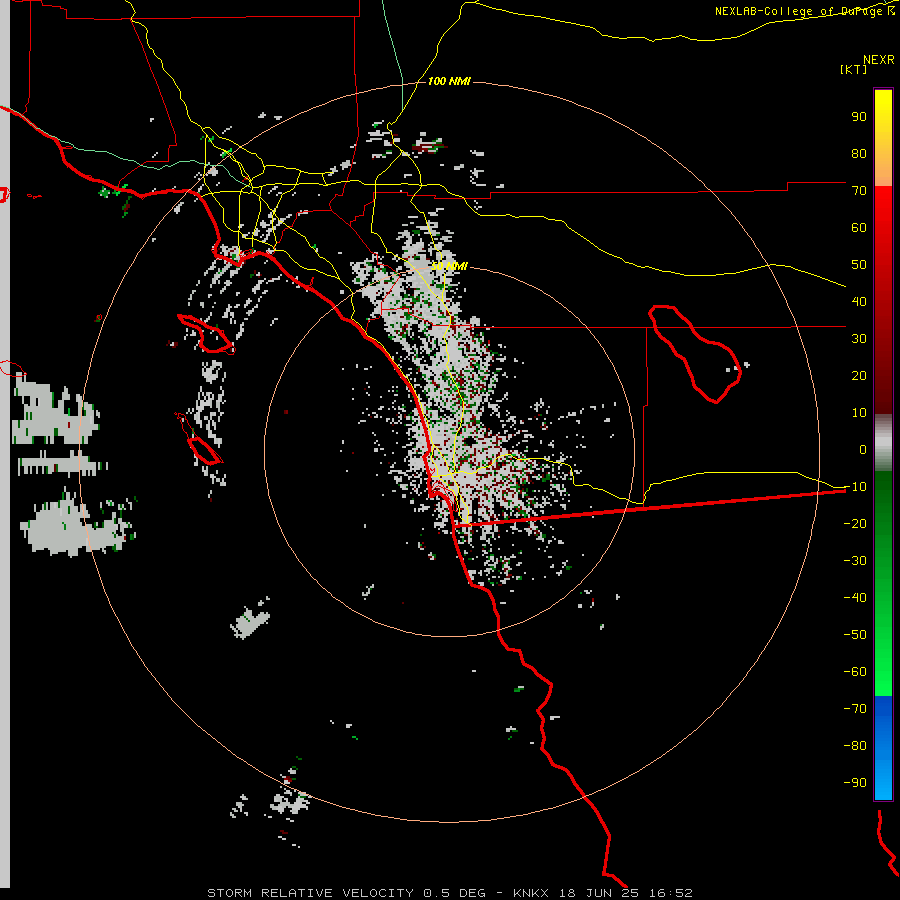
Task: Click the NEXLAB-College of DuPage credit text
Action: [x=804, y=11]
